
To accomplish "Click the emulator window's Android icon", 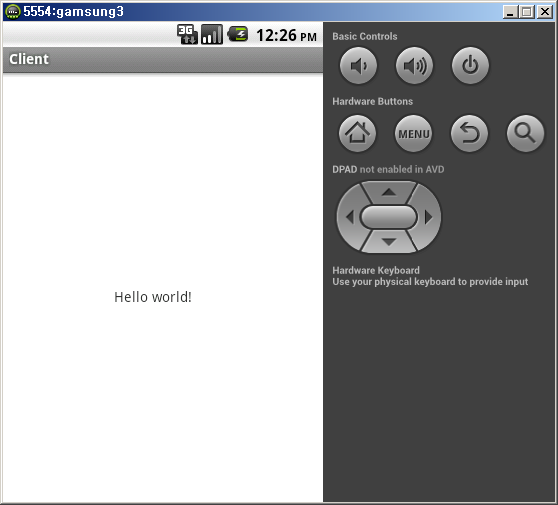I will 13,11.
